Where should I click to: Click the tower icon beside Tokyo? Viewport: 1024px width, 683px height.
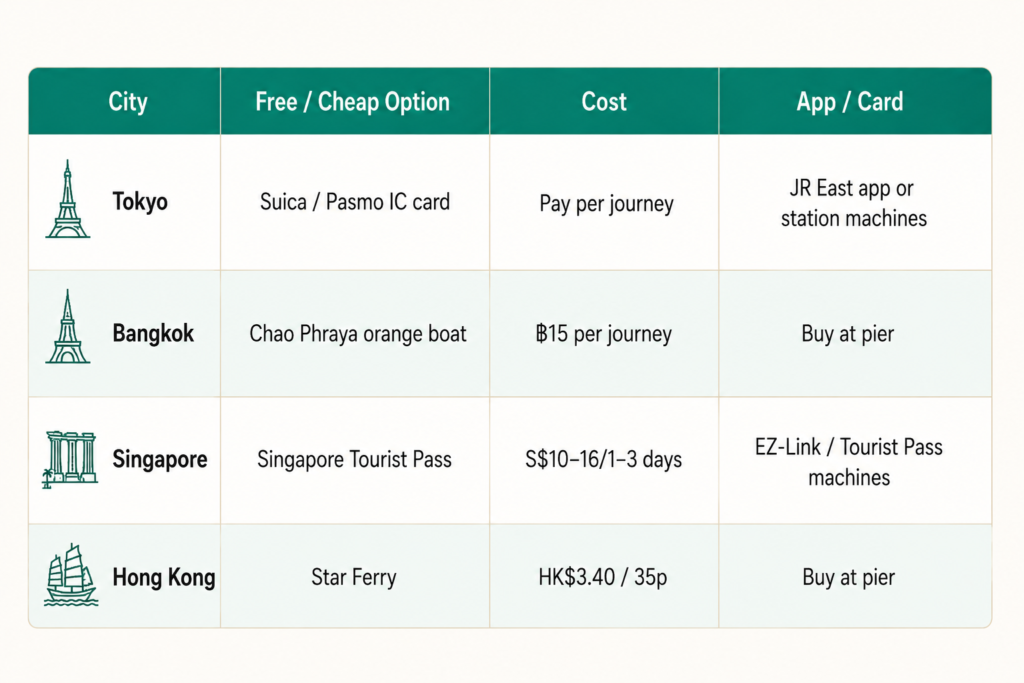67,199
